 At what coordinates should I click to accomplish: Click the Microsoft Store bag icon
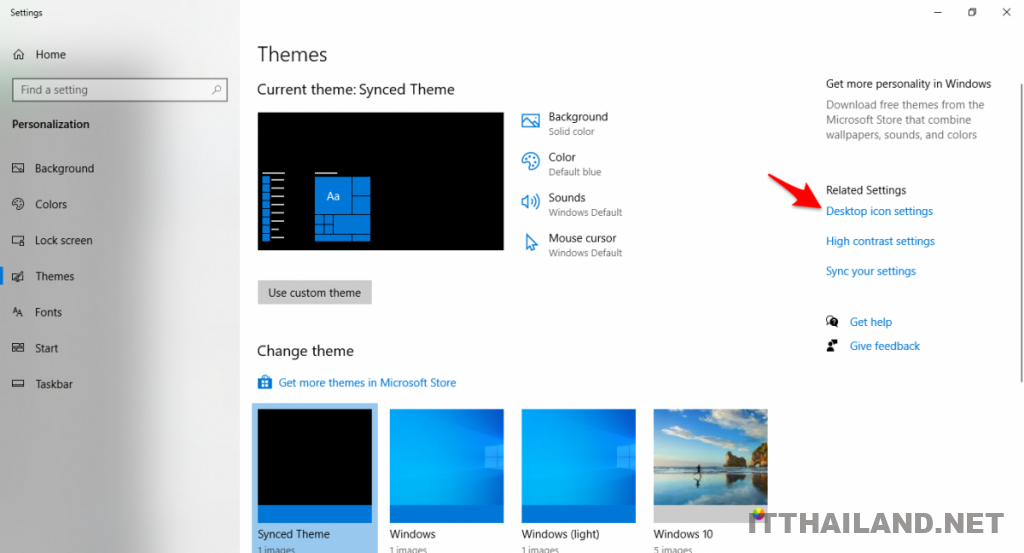[264, 383]
